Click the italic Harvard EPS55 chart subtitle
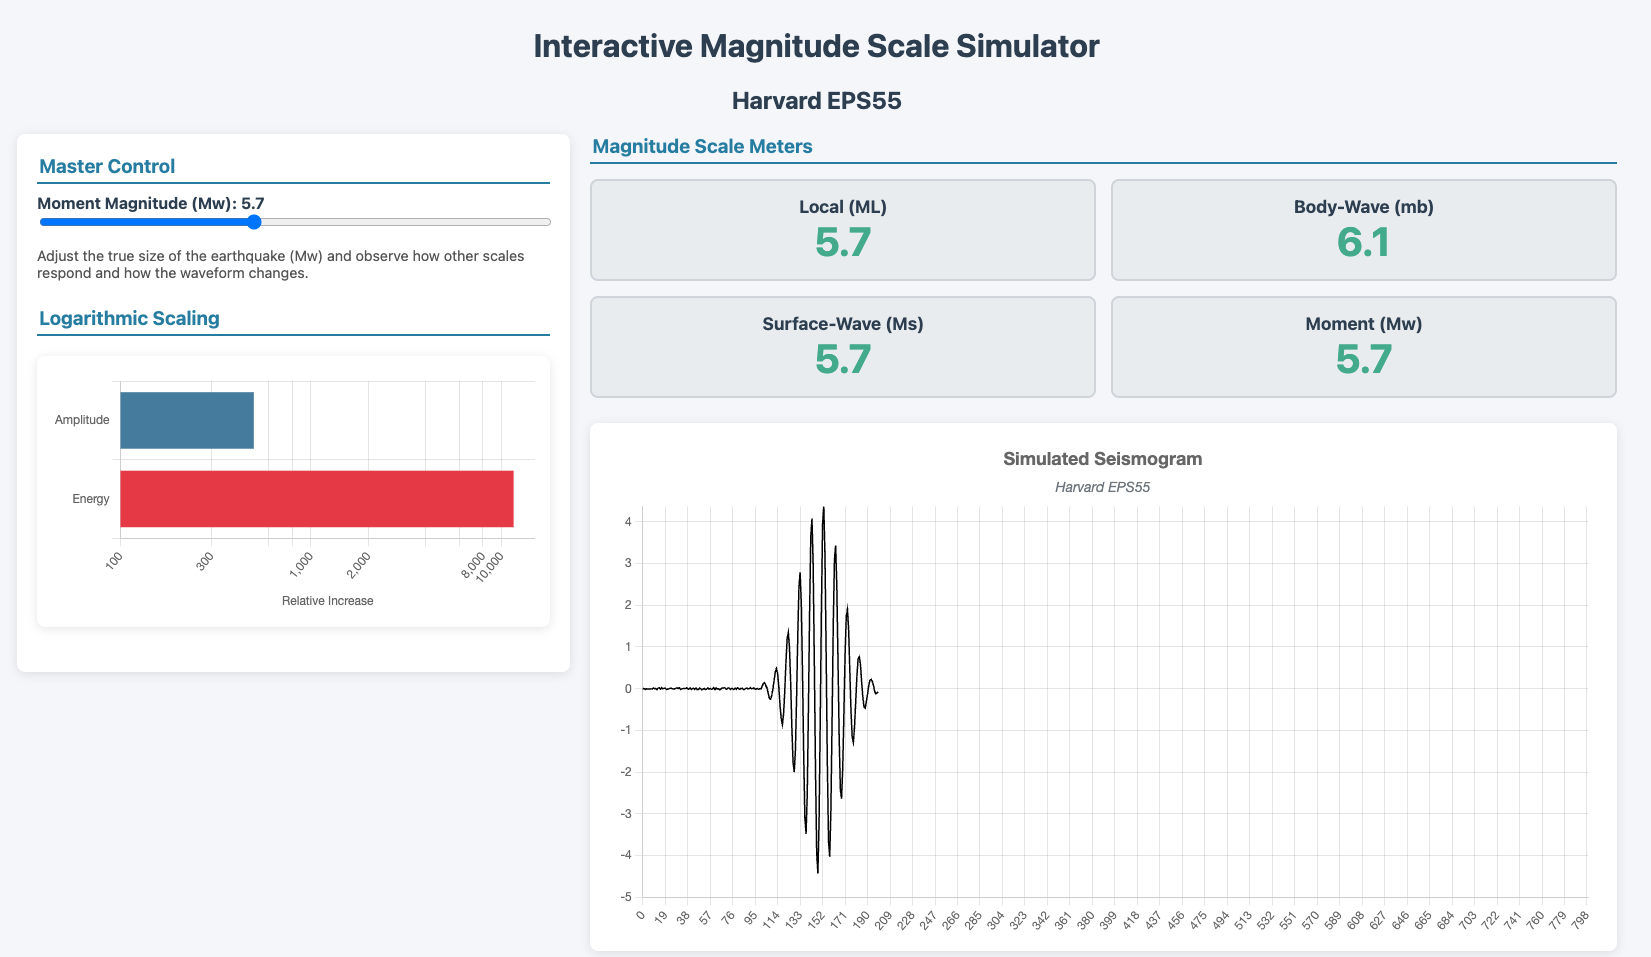1651x957 pixels. tap(1102, 487)
